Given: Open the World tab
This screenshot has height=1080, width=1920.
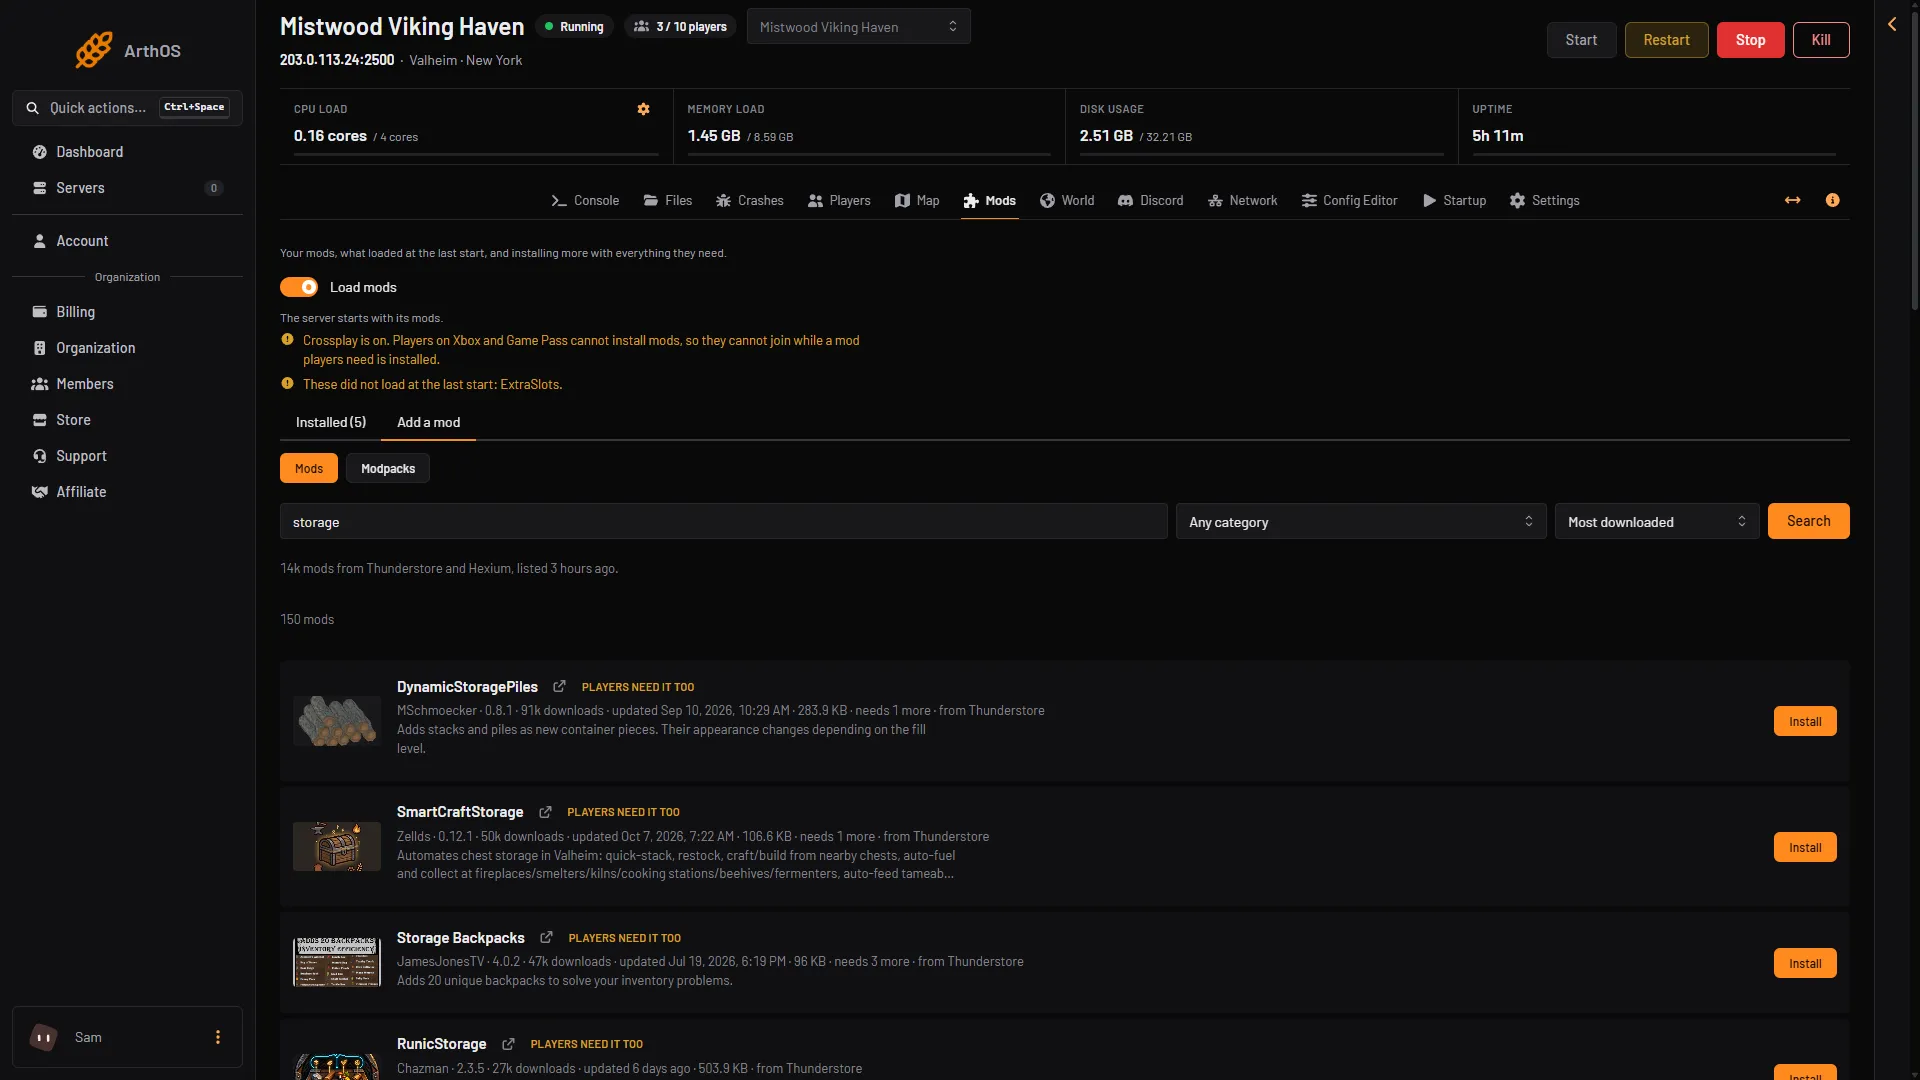Looking at the screenshot, I should (1067, 200).
